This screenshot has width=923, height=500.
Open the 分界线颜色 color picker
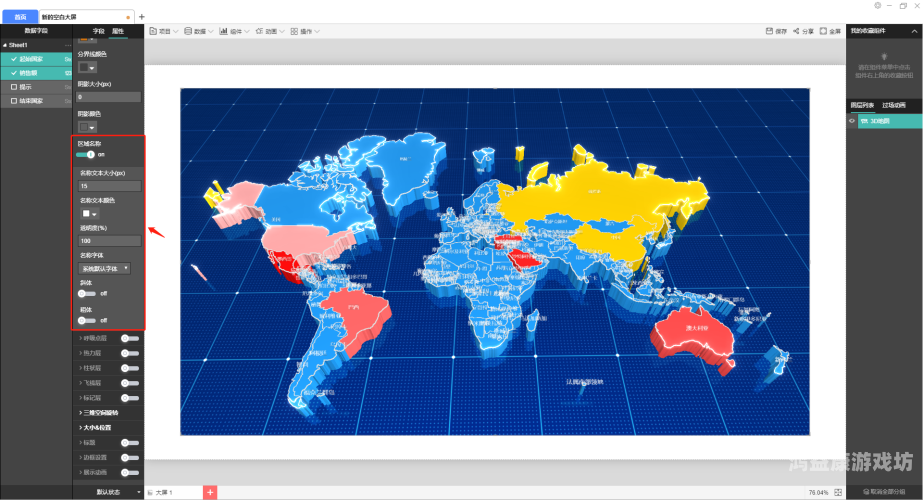tap(87, 67)
